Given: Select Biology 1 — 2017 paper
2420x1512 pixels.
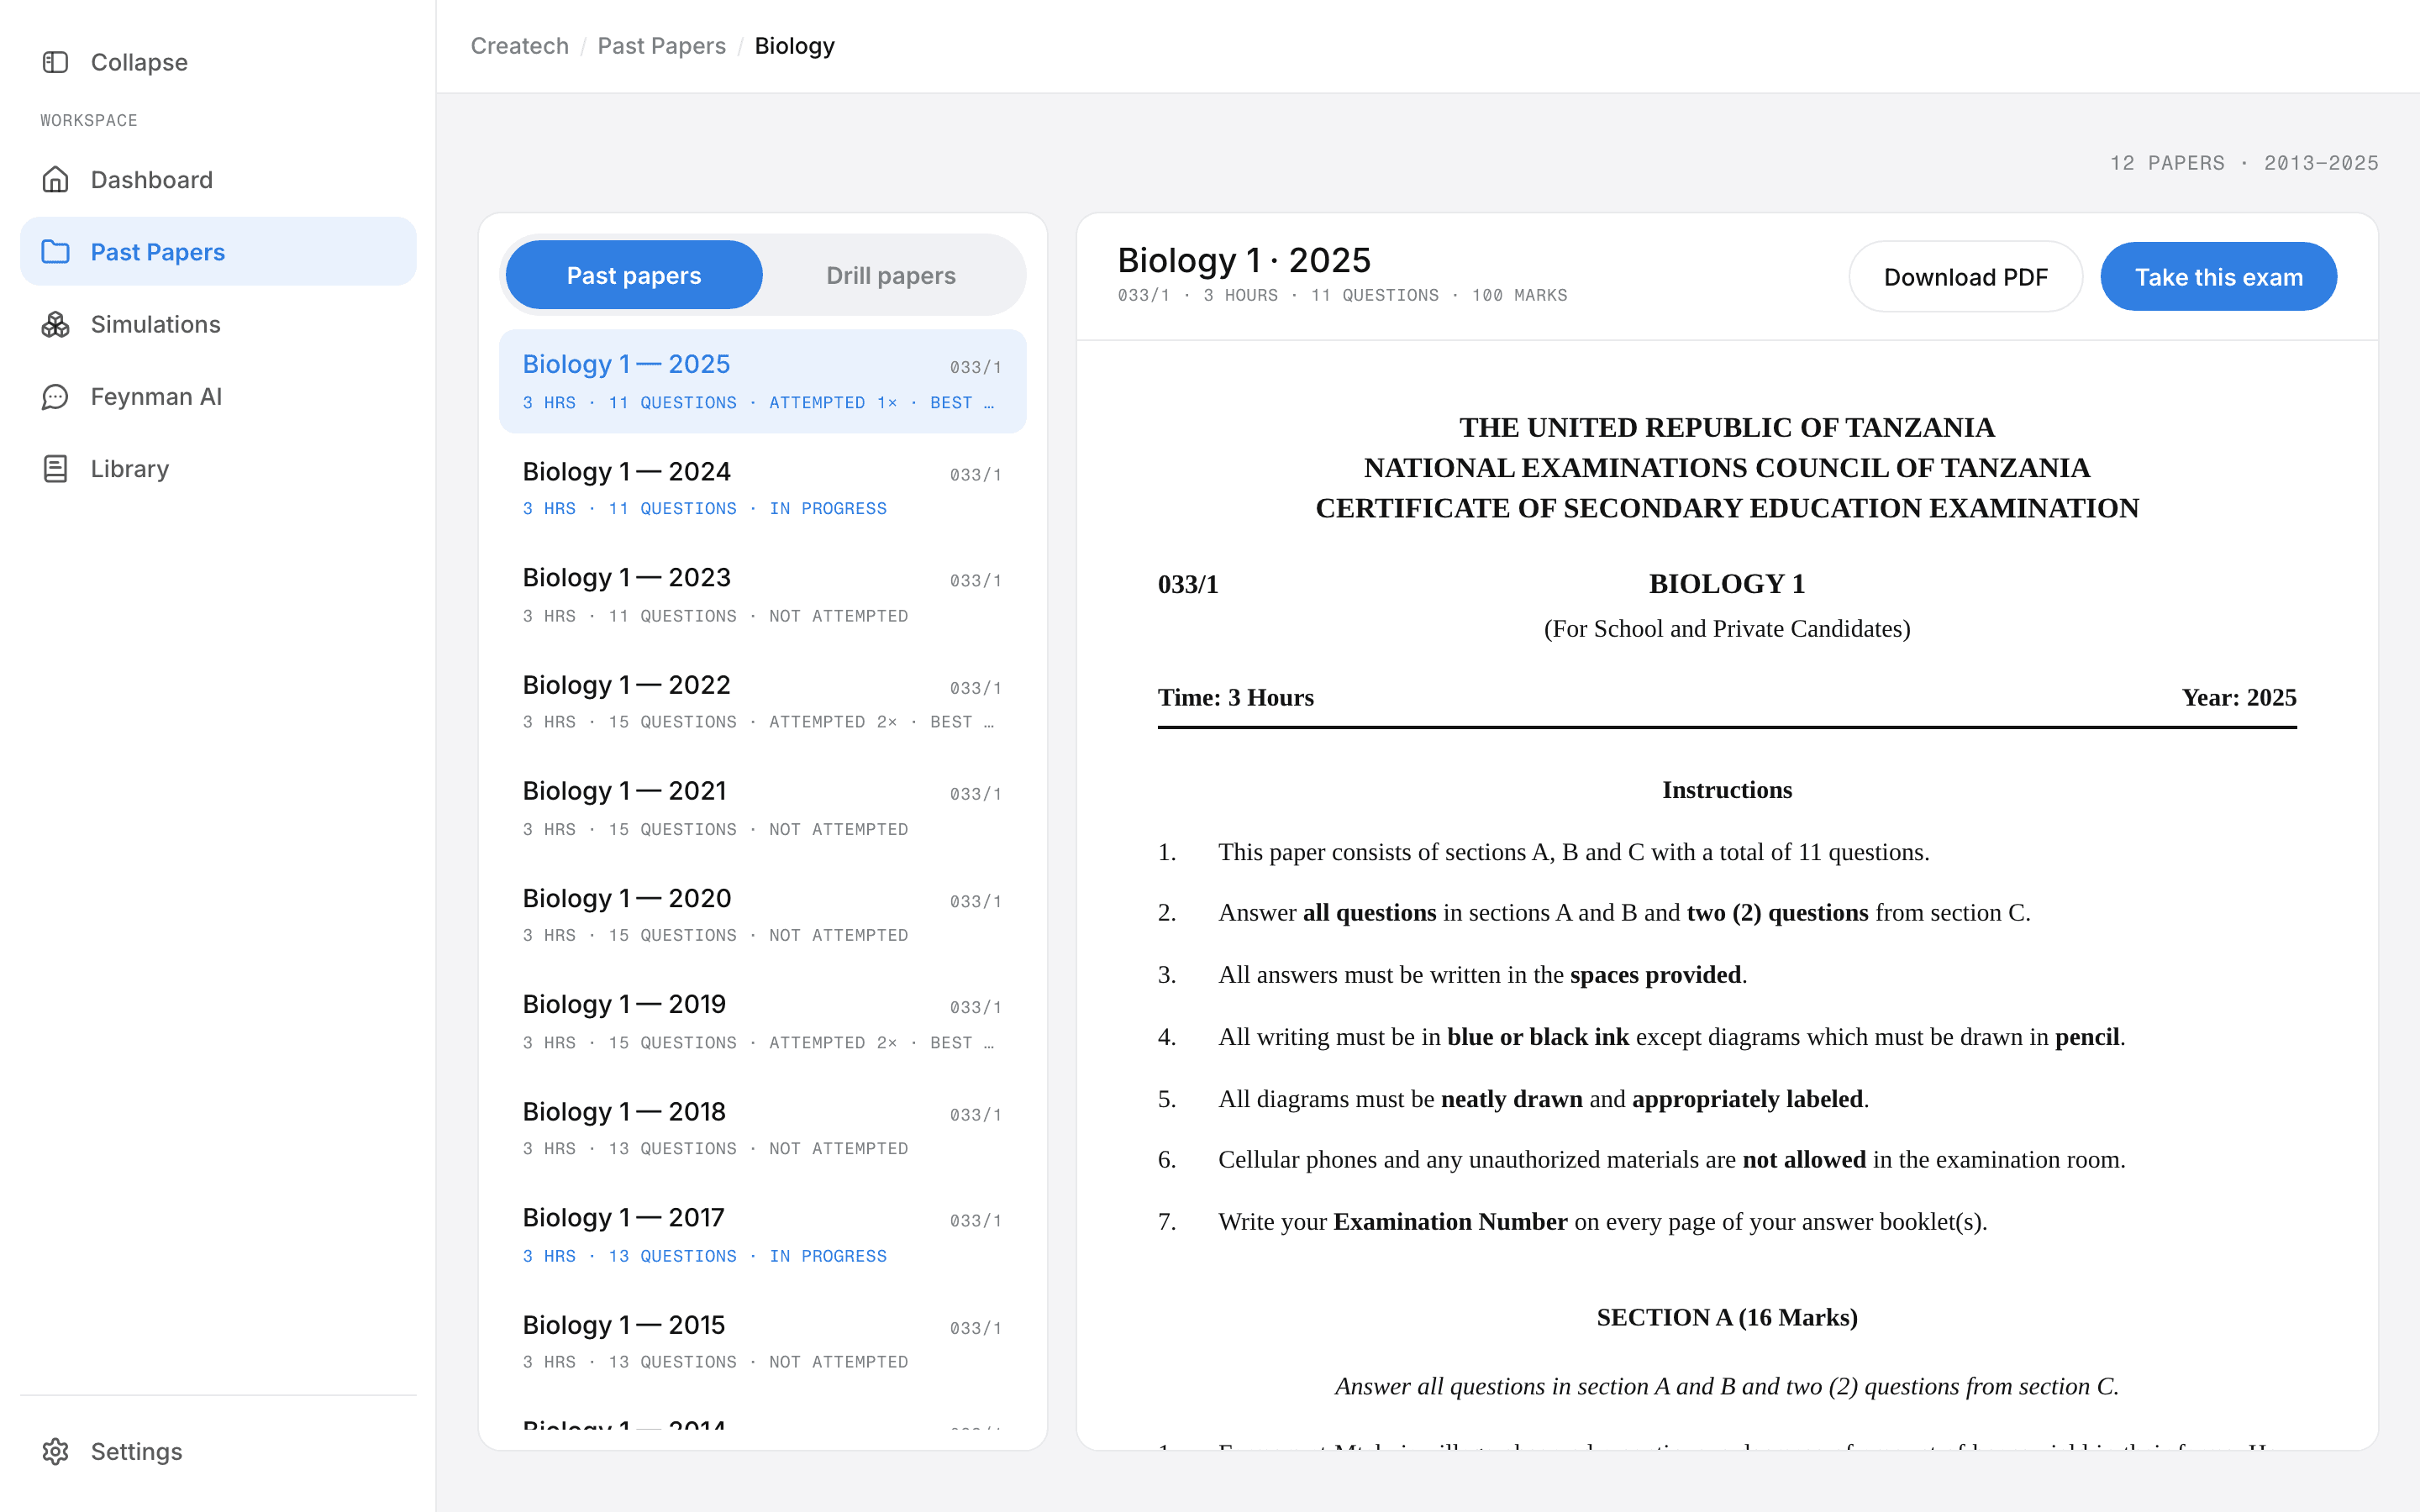Looking at the screenshot, I should pos(762,1235).
